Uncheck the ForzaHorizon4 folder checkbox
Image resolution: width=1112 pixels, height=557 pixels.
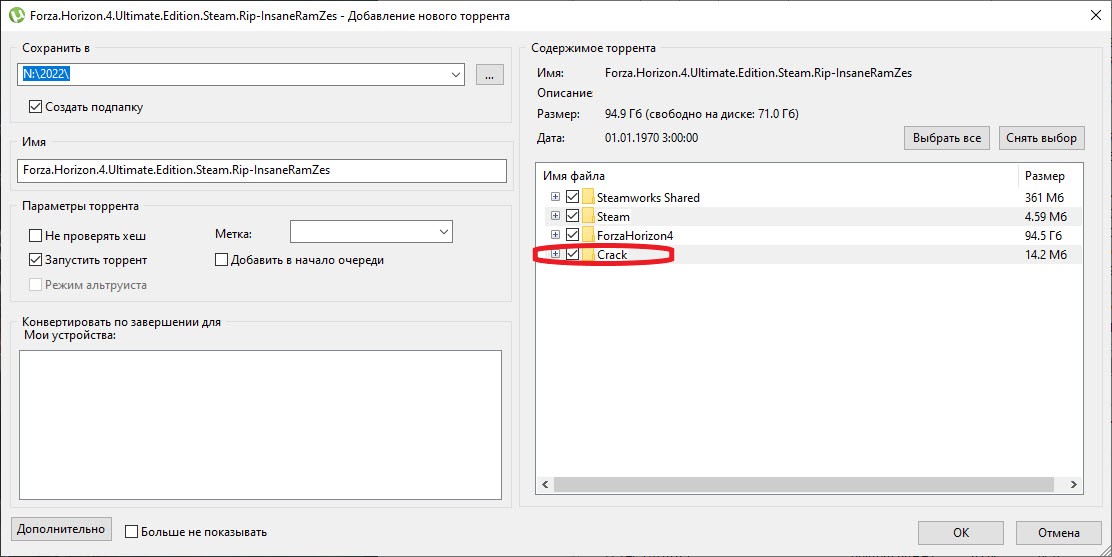coord(572,236)
